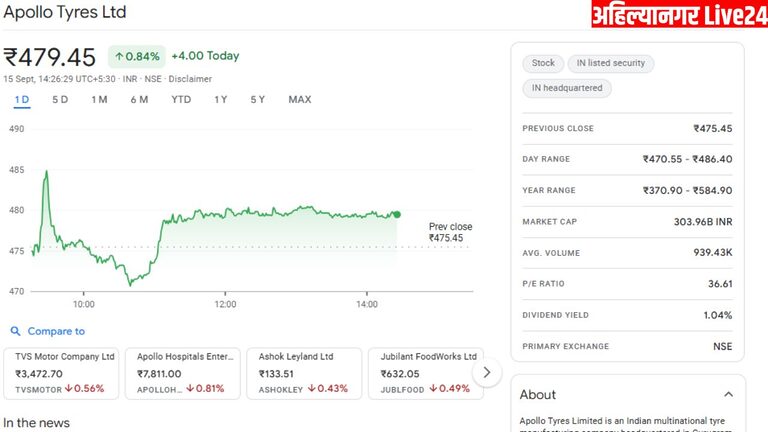The image size is (768, 432).
Task: Show the 6M price chart
Action: click(x=139, y=99)
